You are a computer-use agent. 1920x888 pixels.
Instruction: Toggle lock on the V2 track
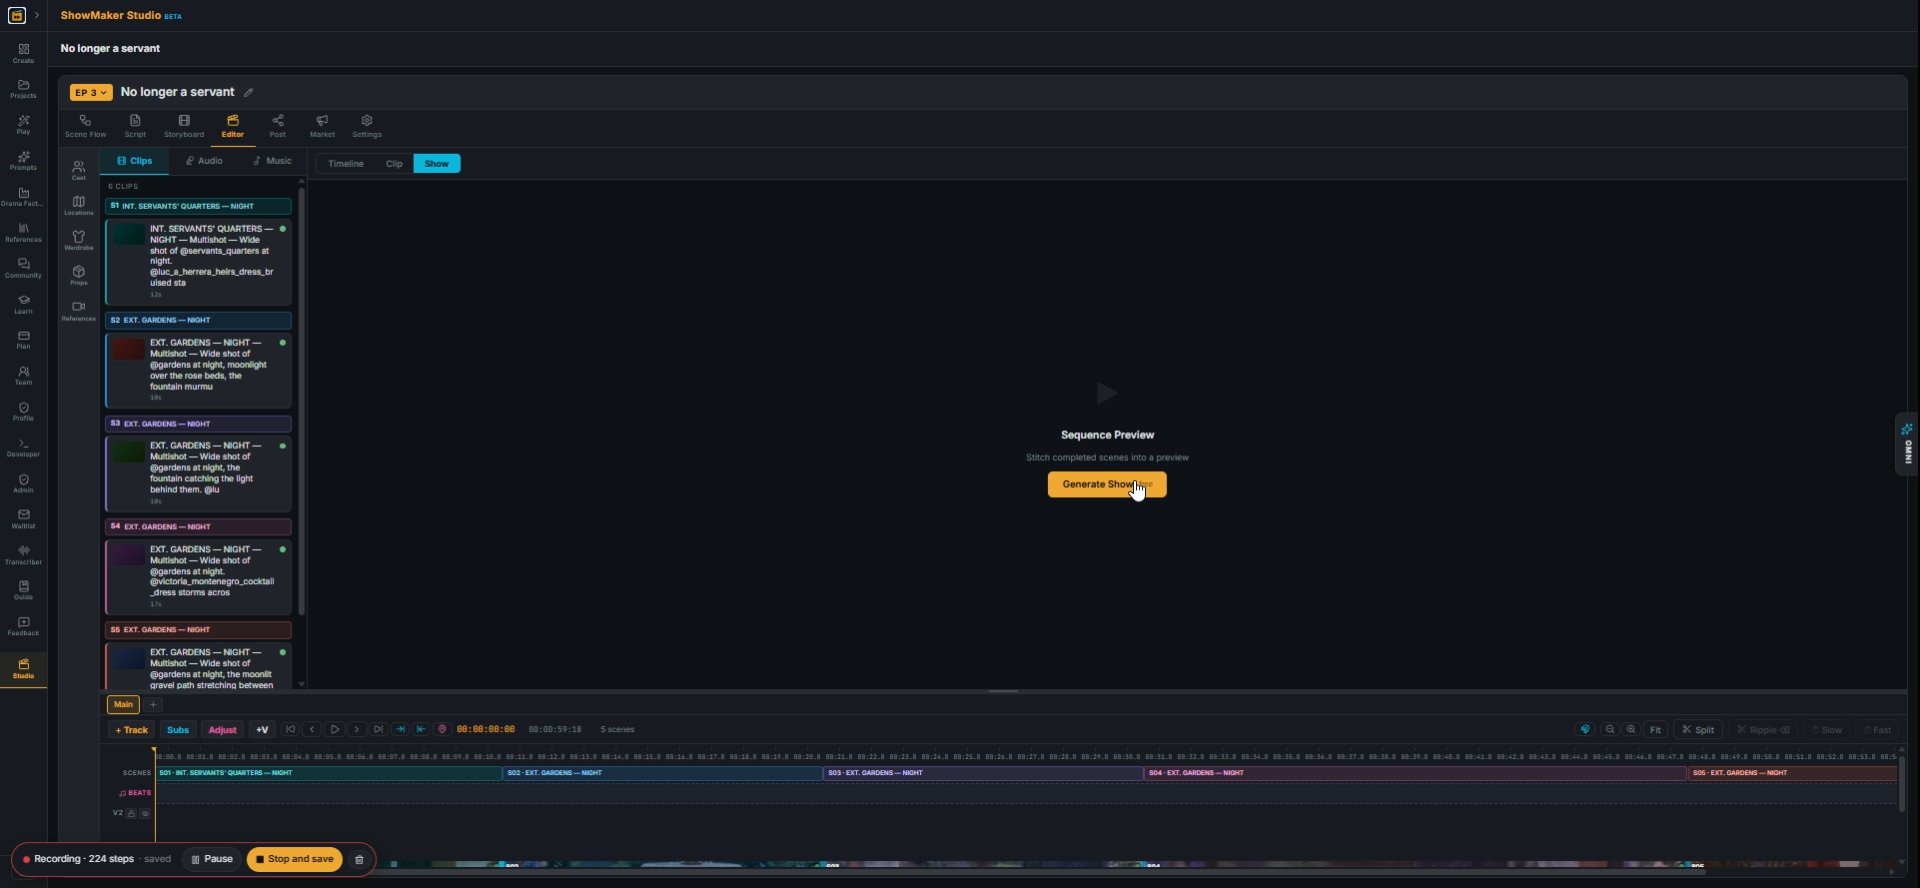[131, 814]
